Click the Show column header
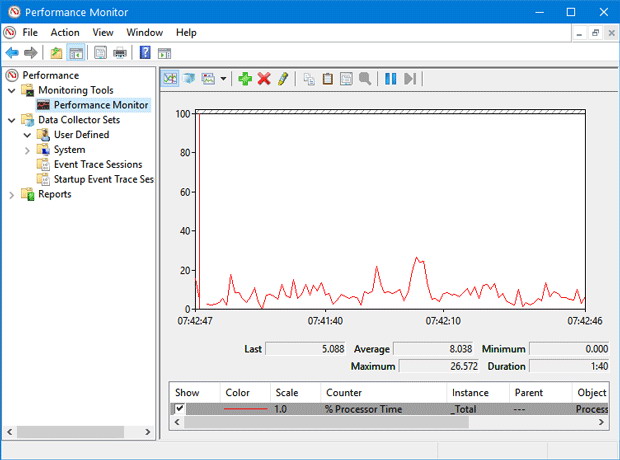 (x=194, y=392)
